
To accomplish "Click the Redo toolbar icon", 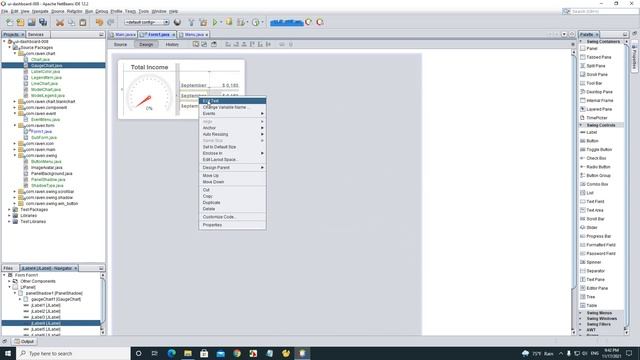I will [x=111, y=22].
